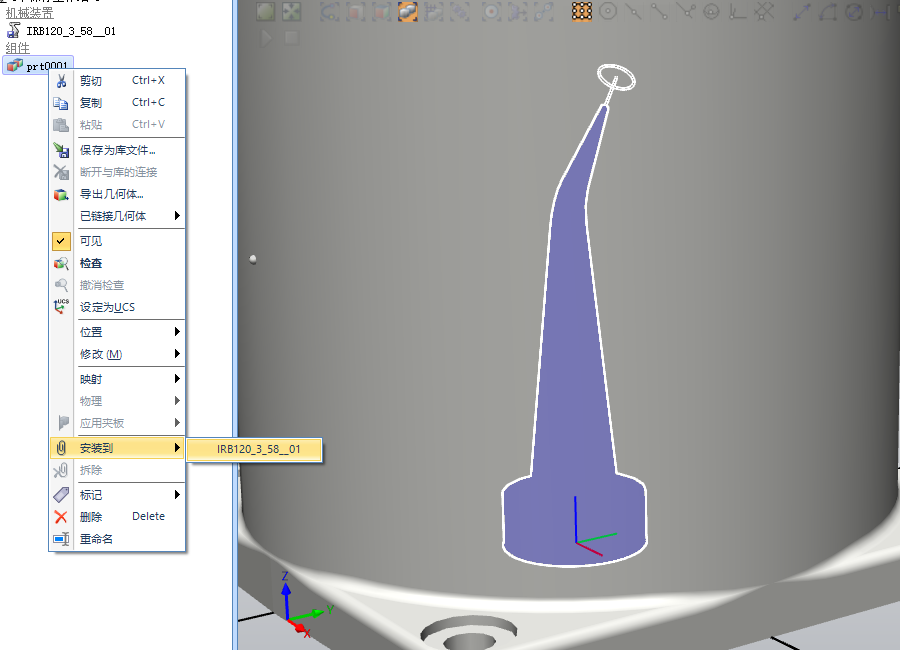Select the Group Selection level icon

tap(434, 11)
